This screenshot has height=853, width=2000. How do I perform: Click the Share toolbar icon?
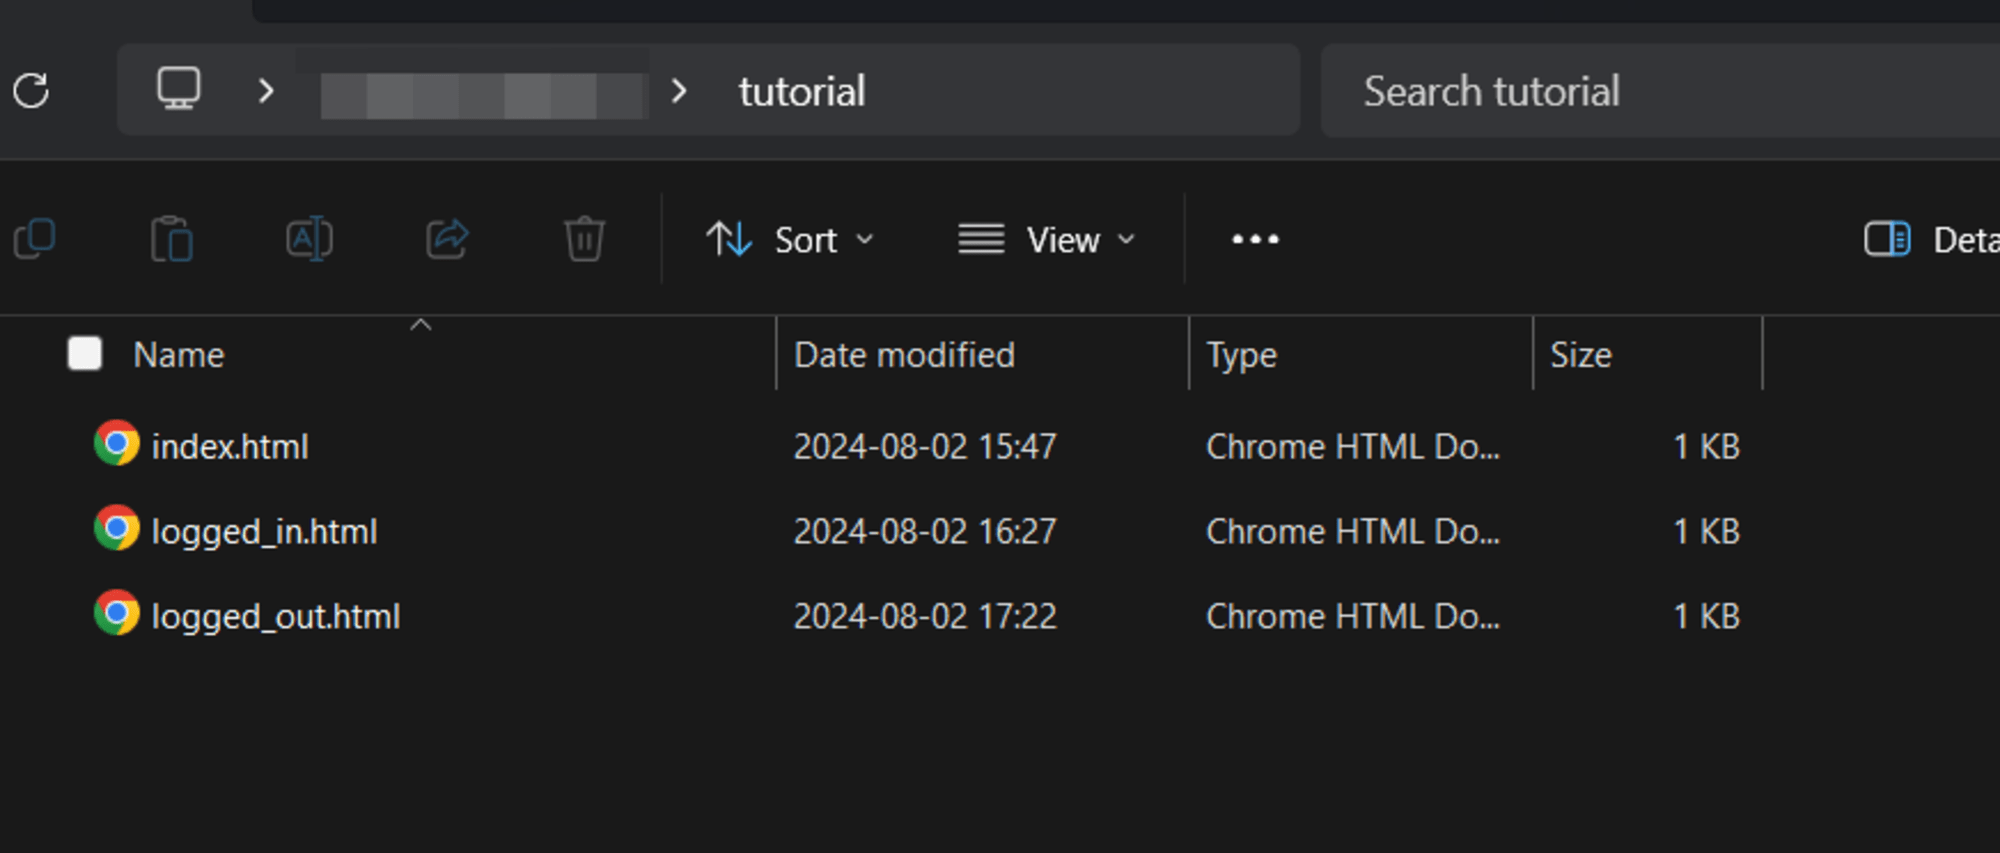click(447, 239)
